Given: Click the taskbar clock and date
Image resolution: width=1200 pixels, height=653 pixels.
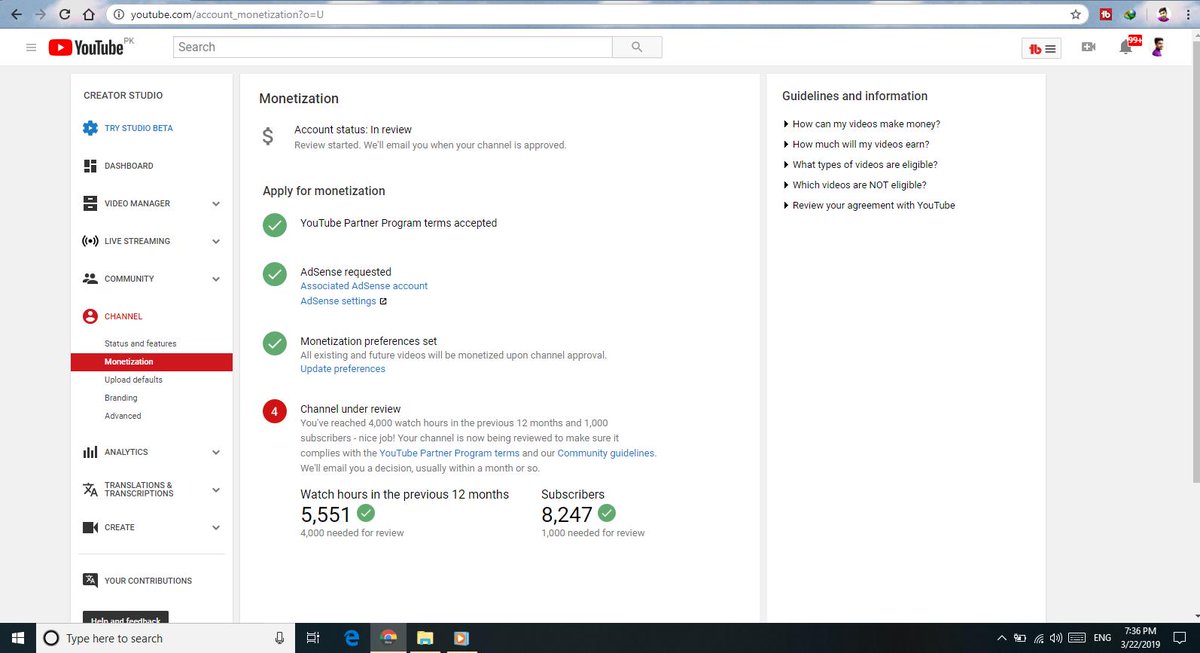Looking at the screenshot, I should (x=1140, y=638).
